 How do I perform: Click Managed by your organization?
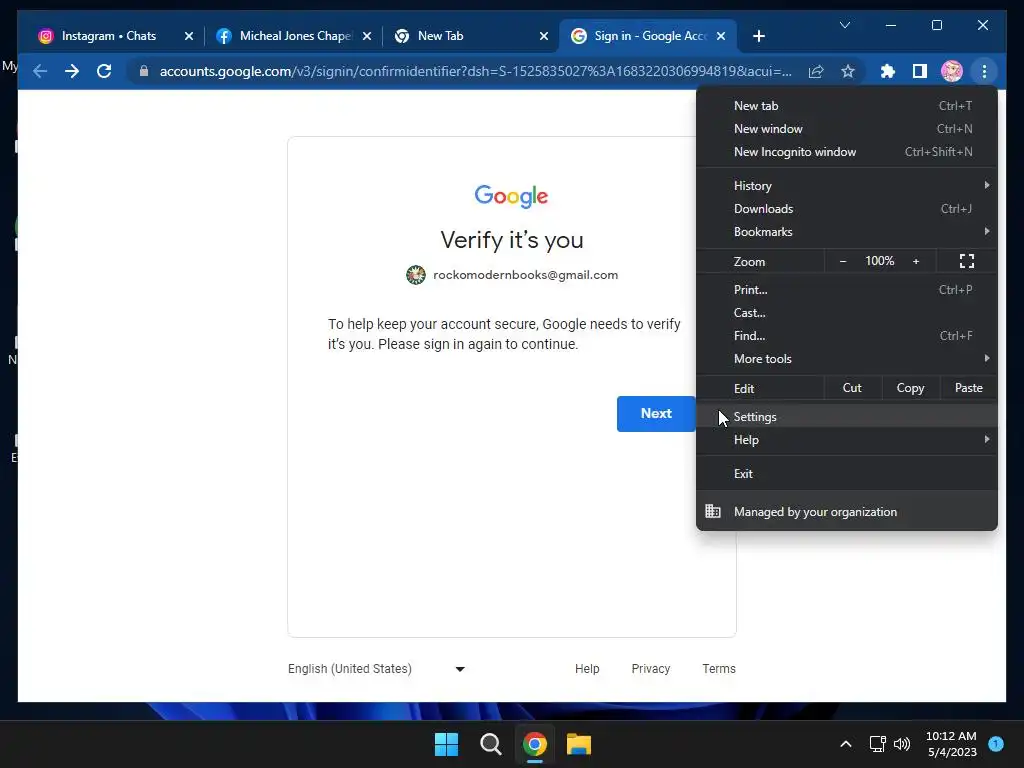coord(846,512)
